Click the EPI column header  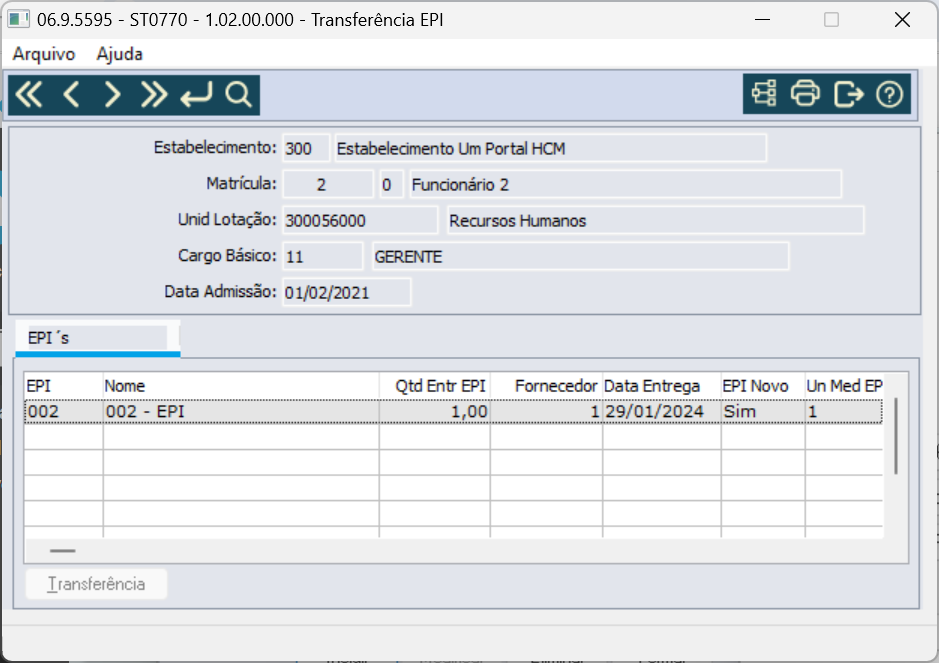click(x=63, y=386)
